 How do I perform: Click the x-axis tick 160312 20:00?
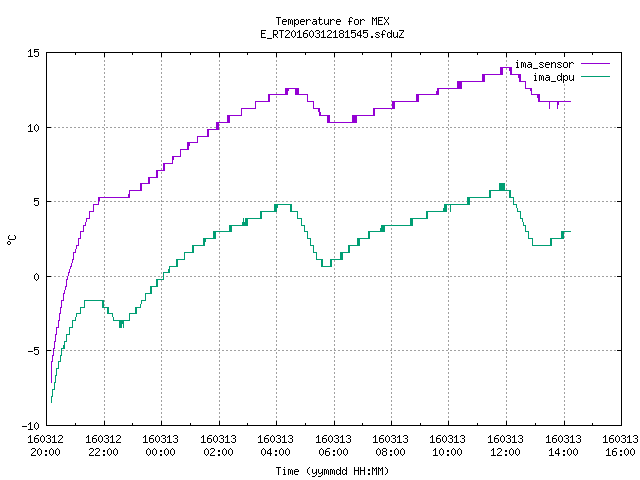pyautogui.click(x=45, y=445)
